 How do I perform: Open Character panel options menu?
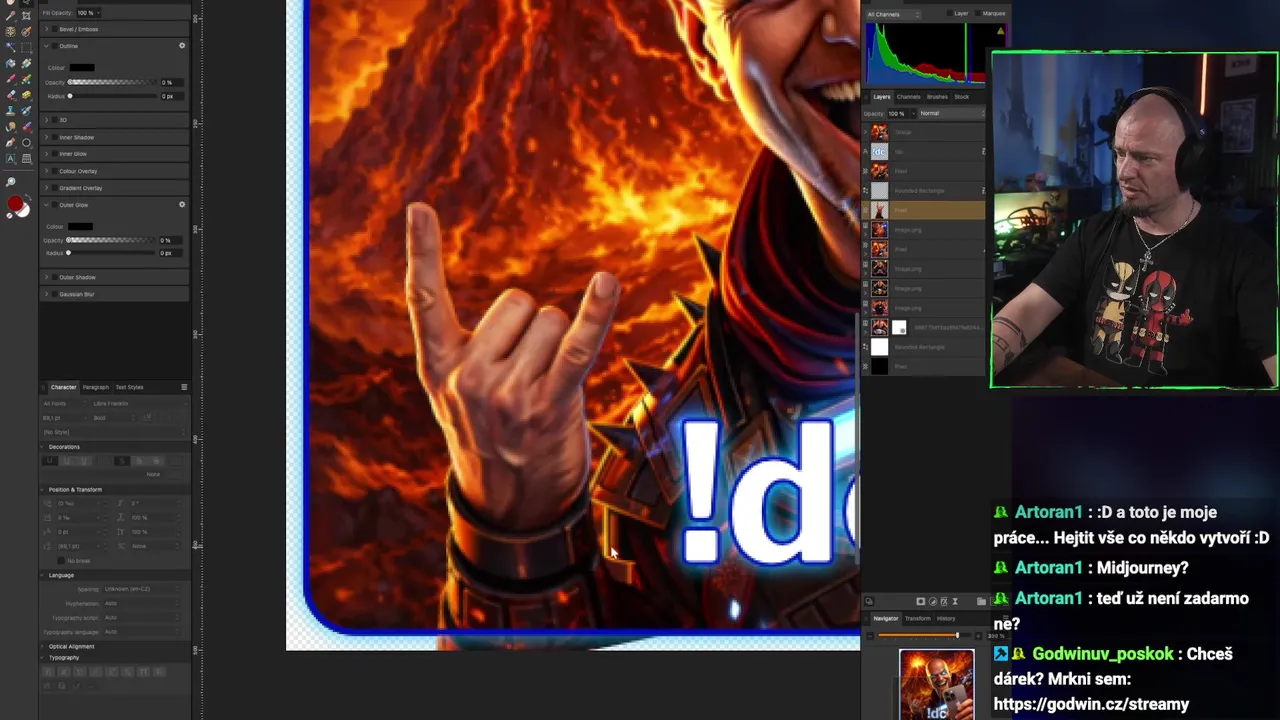pos(184,387)
